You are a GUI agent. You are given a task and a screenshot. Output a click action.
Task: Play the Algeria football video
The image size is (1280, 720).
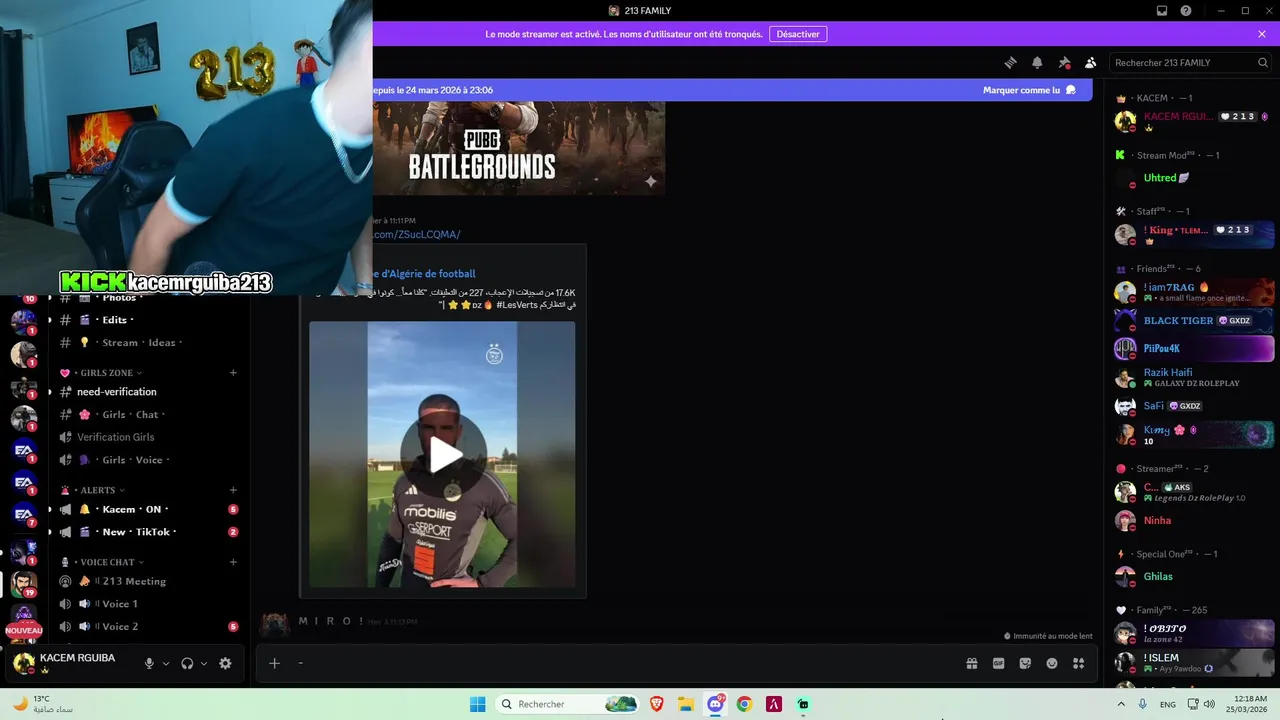[x=444, y=455]
